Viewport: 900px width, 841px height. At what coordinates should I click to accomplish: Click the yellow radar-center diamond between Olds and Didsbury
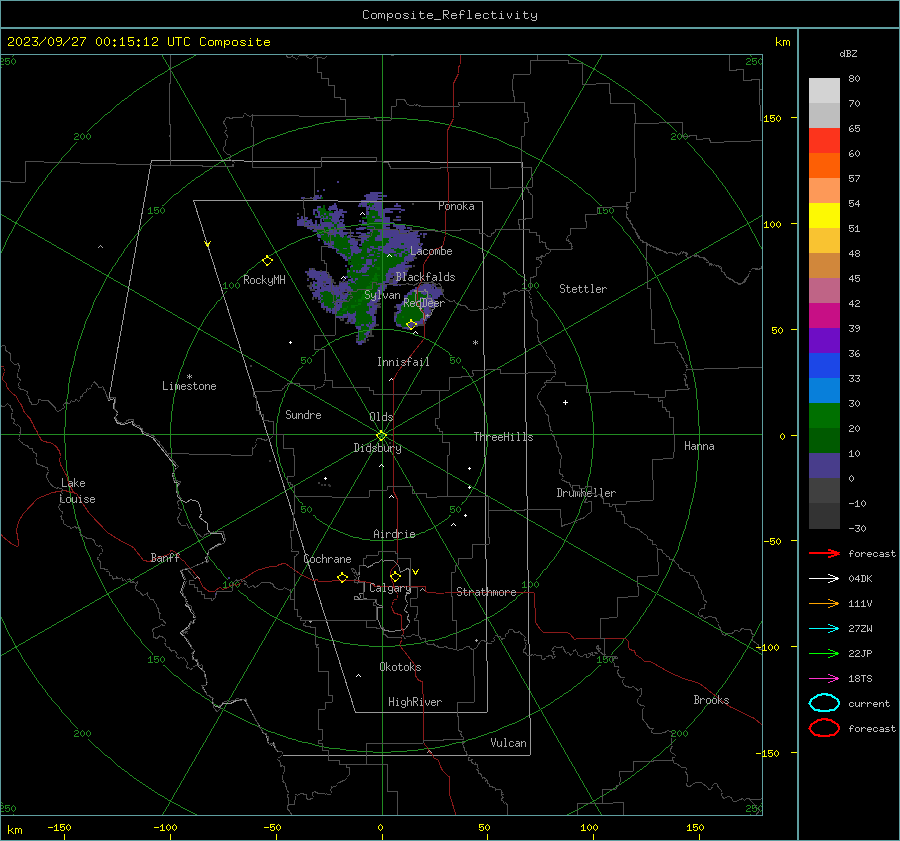(x=381, y=436)
